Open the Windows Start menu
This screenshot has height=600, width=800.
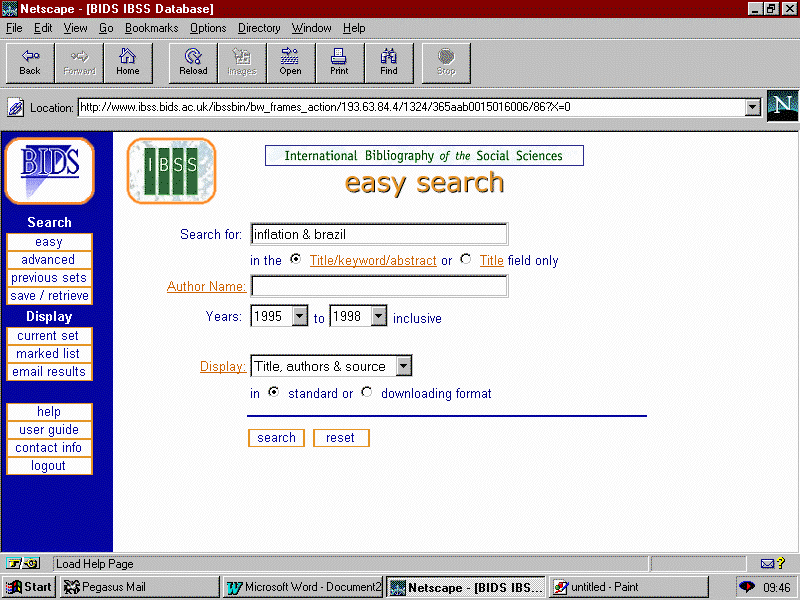29,587
